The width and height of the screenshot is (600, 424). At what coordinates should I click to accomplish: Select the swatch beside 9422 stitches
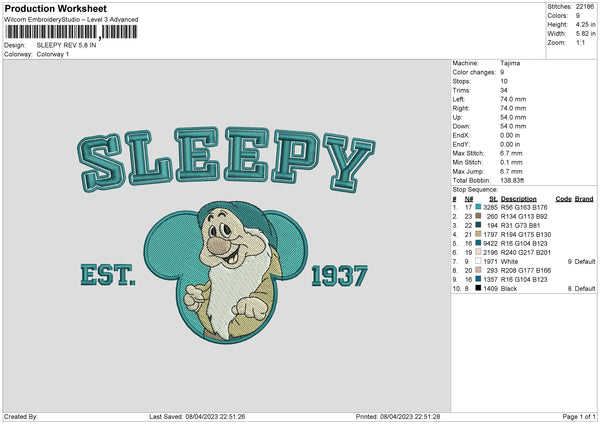(x=478, y=243)
